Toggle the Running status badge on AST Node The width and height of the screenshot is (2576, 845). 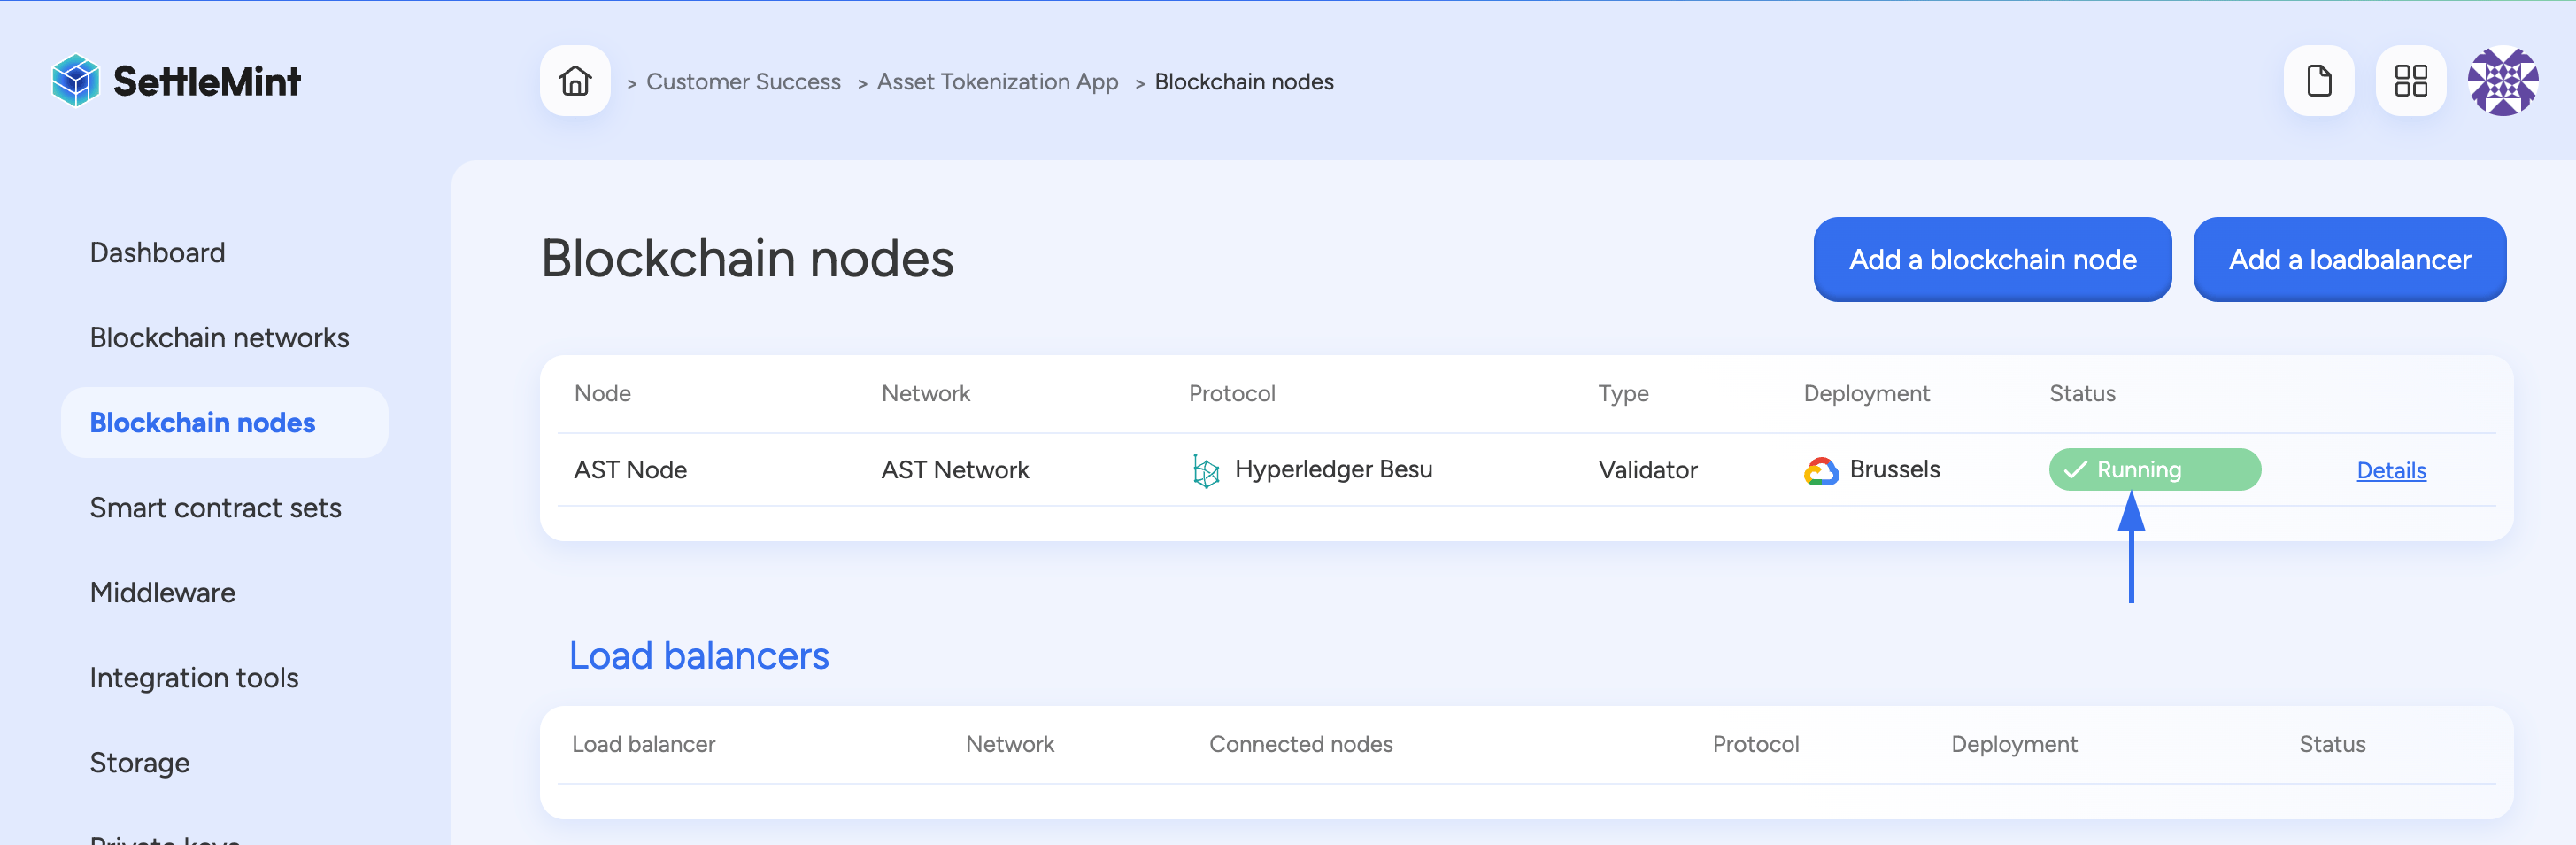pos(2154,468)
